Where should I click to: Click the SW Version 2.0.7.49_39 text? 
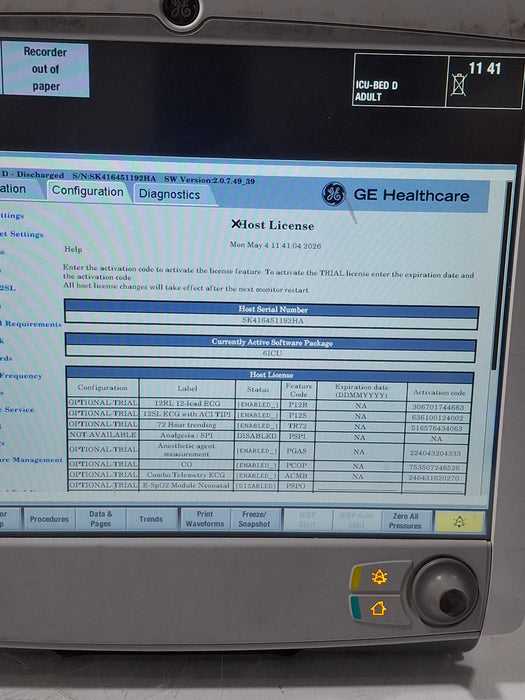(x=209, y=179)
